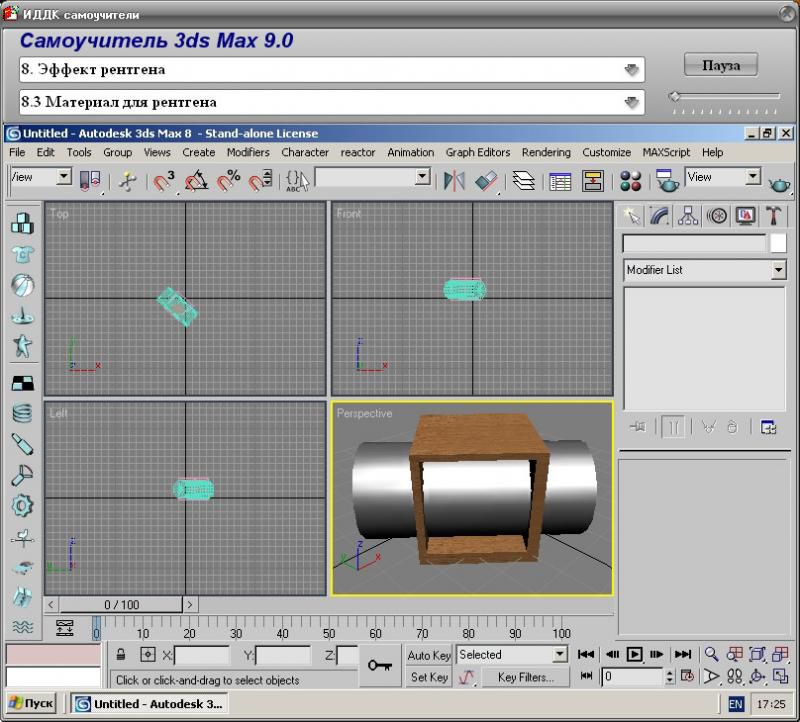Open the Graph Editors menu
The image size is (800, 722).
(477, 152)
